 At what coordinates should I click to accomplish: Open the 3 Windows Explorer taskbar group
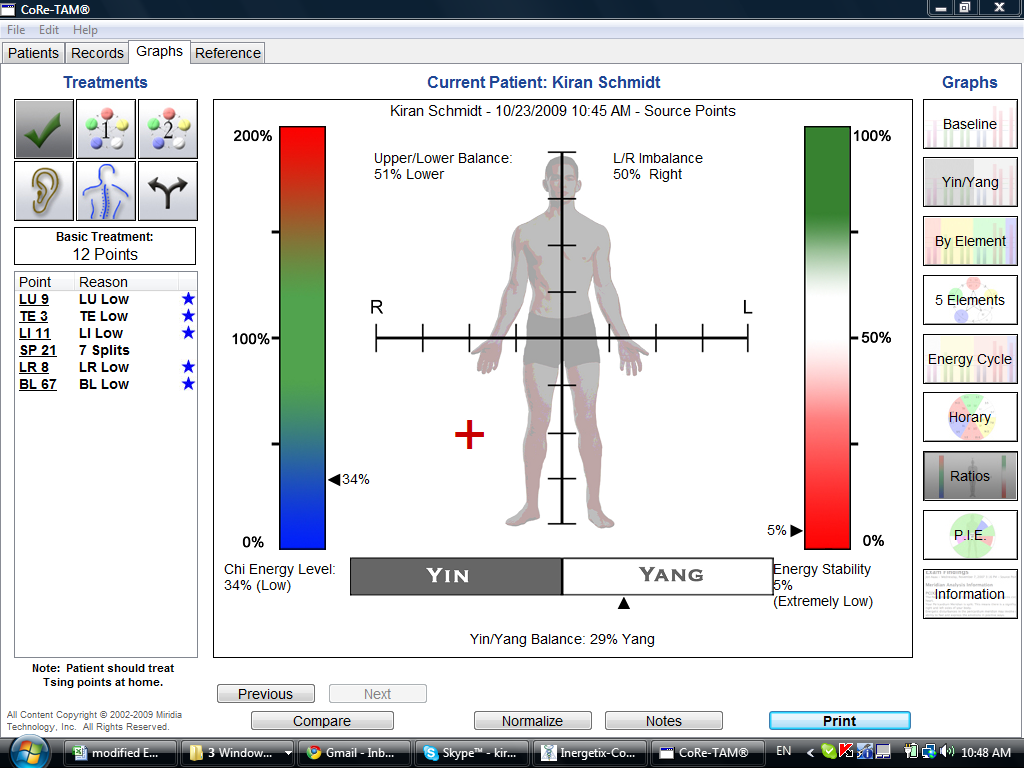pyautogui.click(x=238, y=752)
